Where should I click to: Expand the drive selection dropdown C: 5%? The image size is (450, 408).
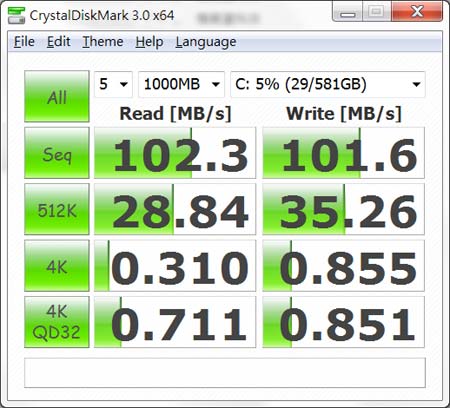(328, 84)
